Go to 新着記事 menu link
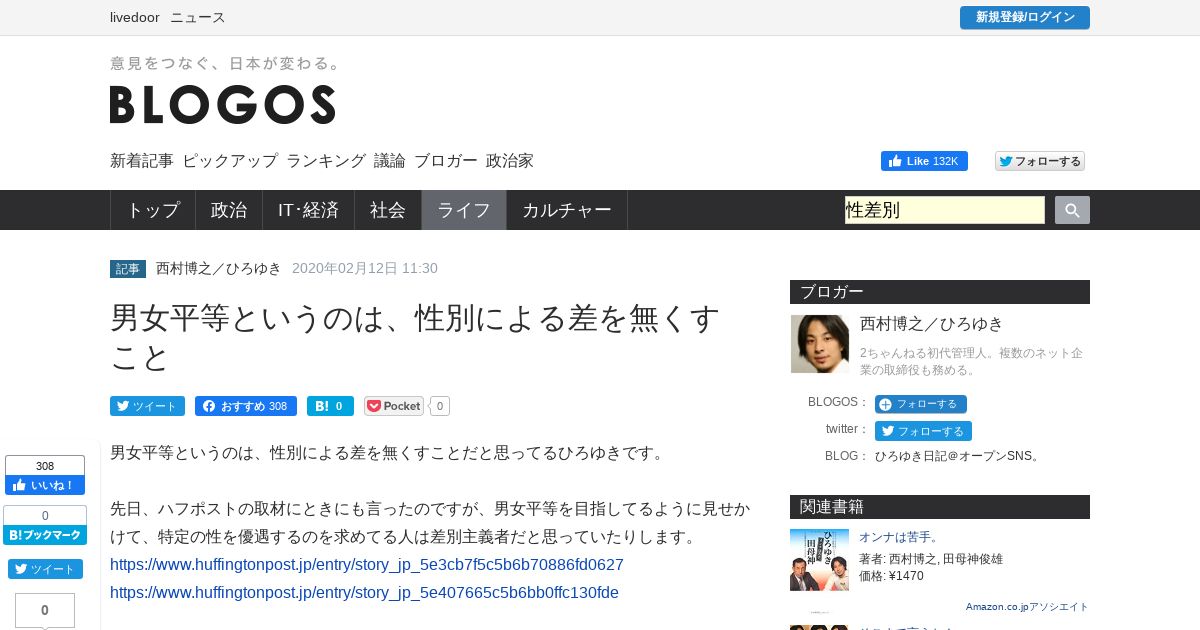The width and height of the screenshot is (1200, 630). (x=142, y=161)
